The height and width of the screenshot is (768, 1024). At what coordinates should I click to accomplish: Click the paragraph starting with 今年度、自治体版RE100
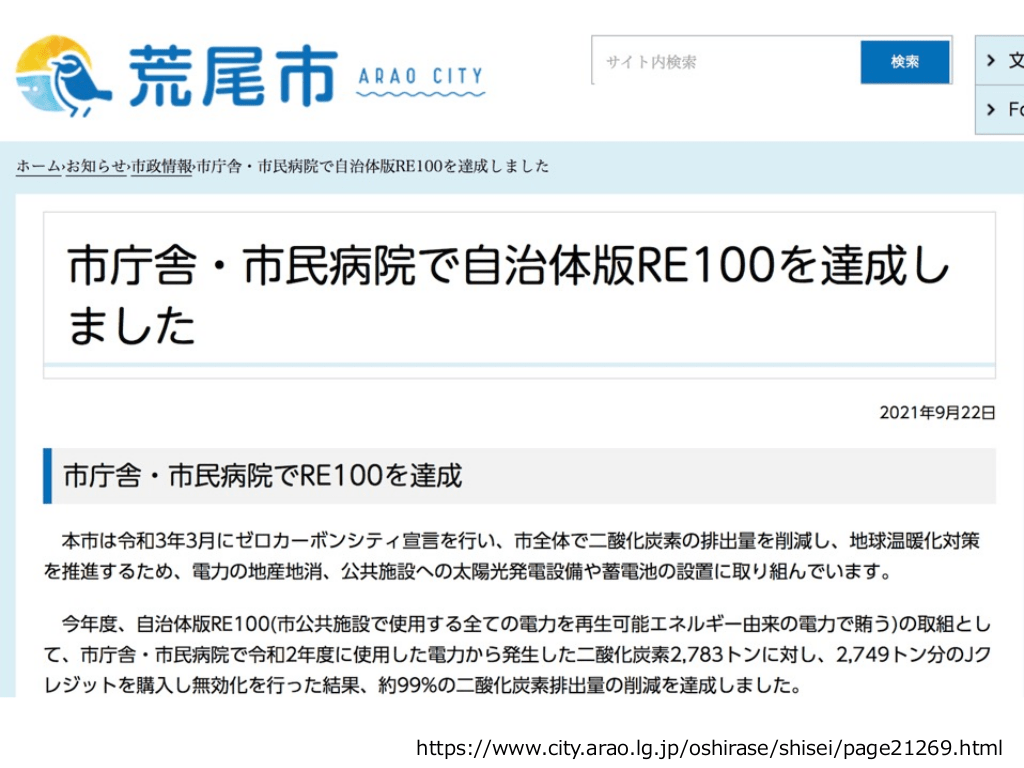click(x=518, y=655)
